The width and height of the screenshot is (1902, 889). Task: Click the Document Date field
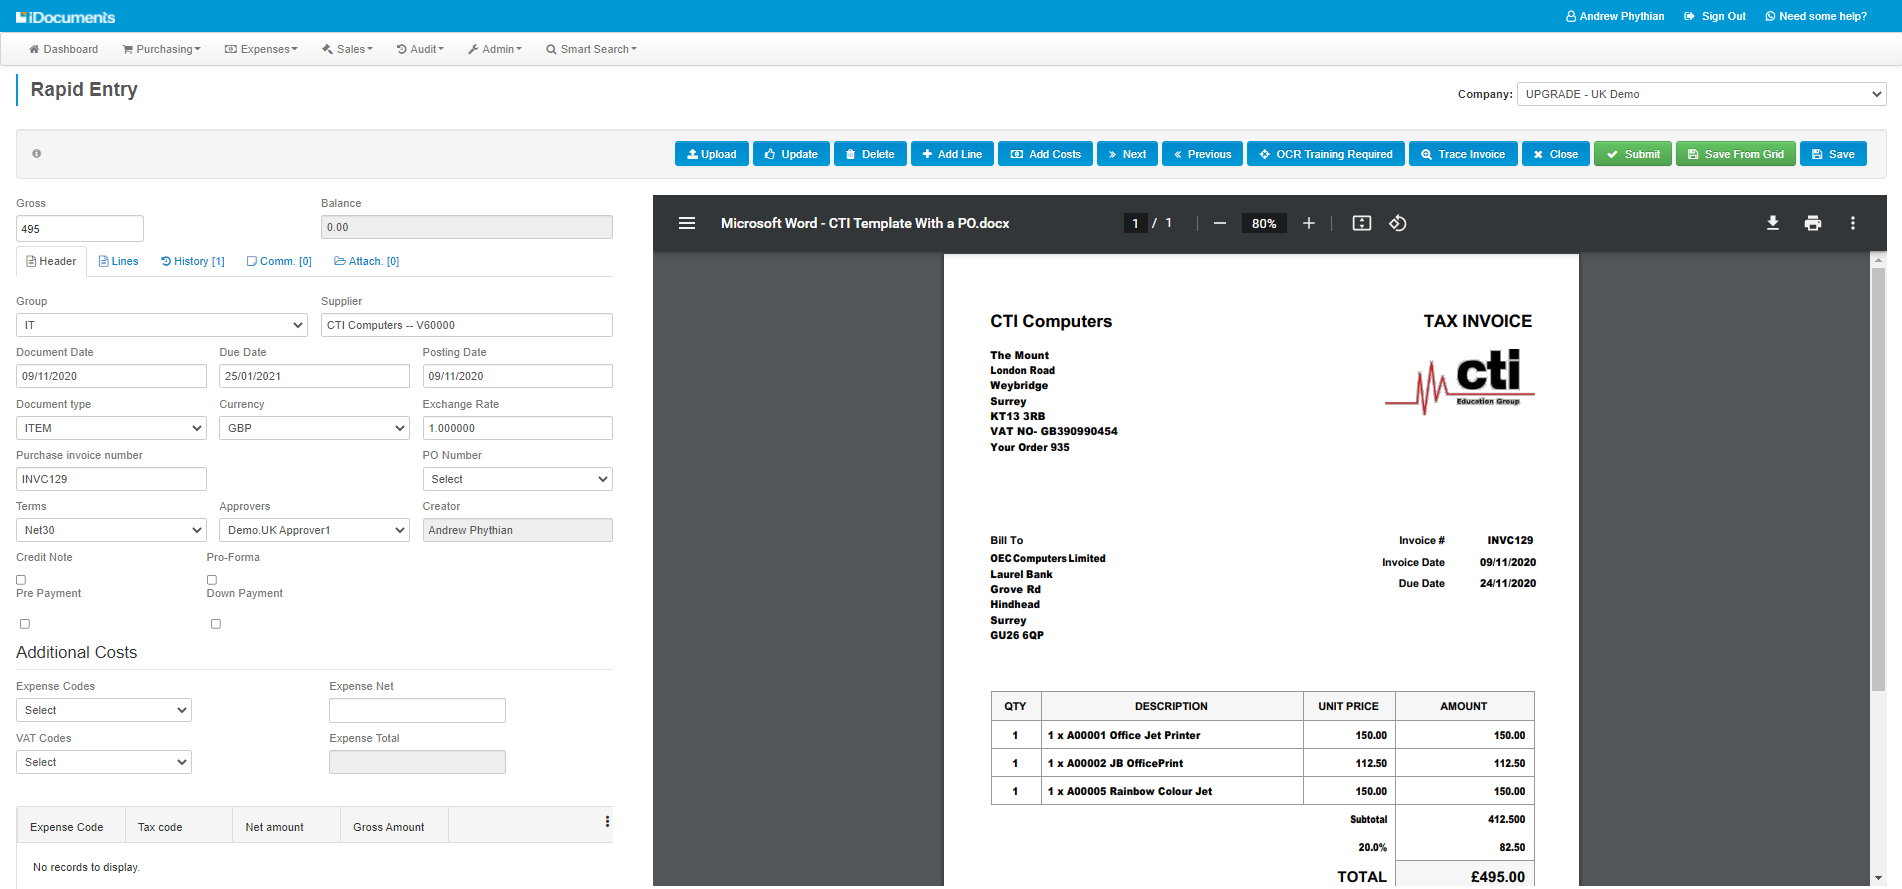tap(111, 376)
